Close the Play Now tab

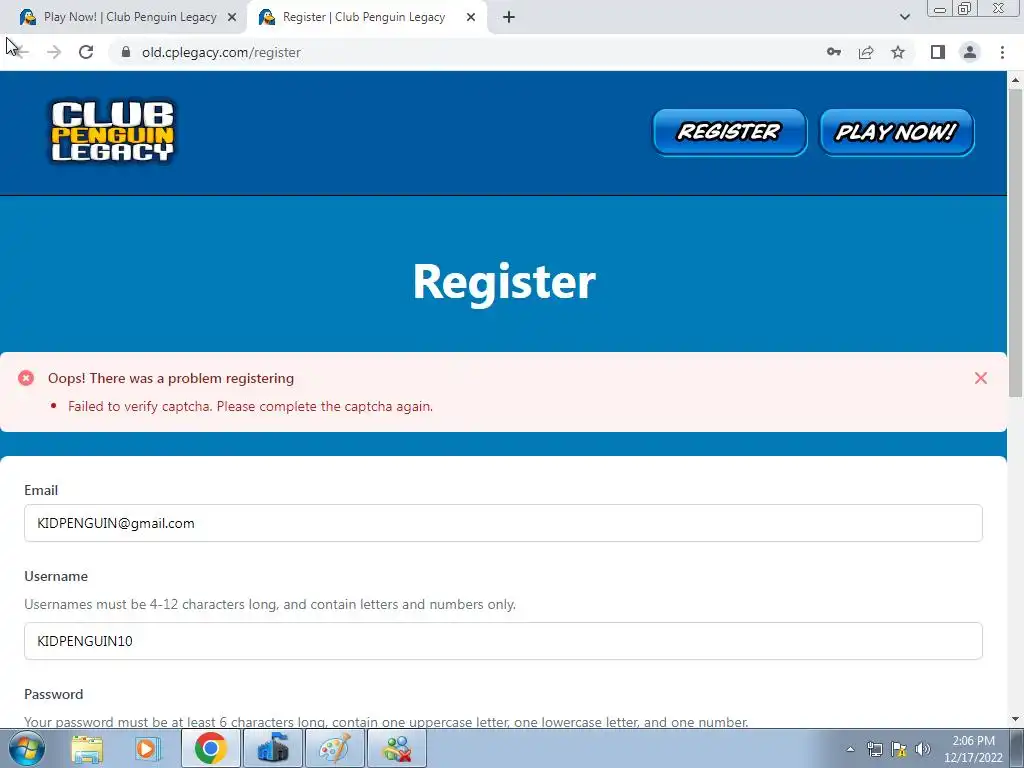[232, 17]
